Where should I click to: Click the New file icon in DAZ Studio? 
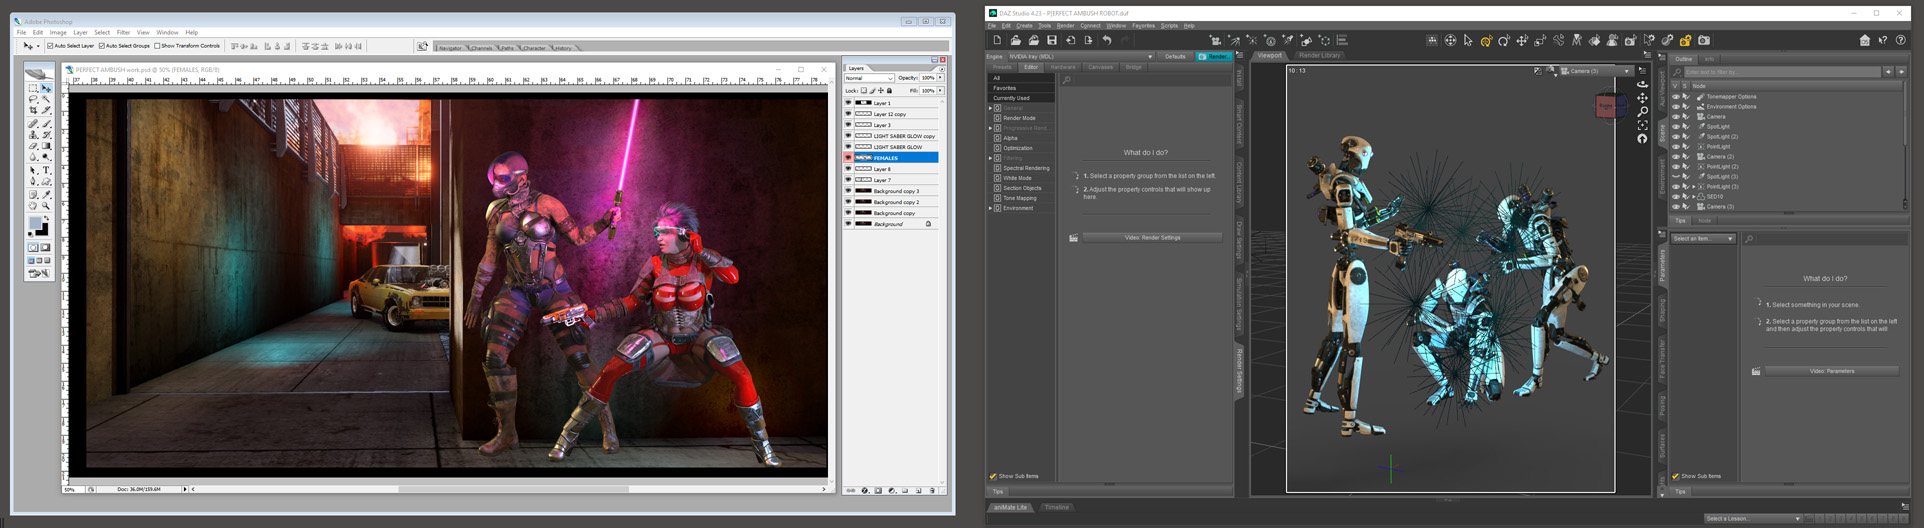[997, 40]
